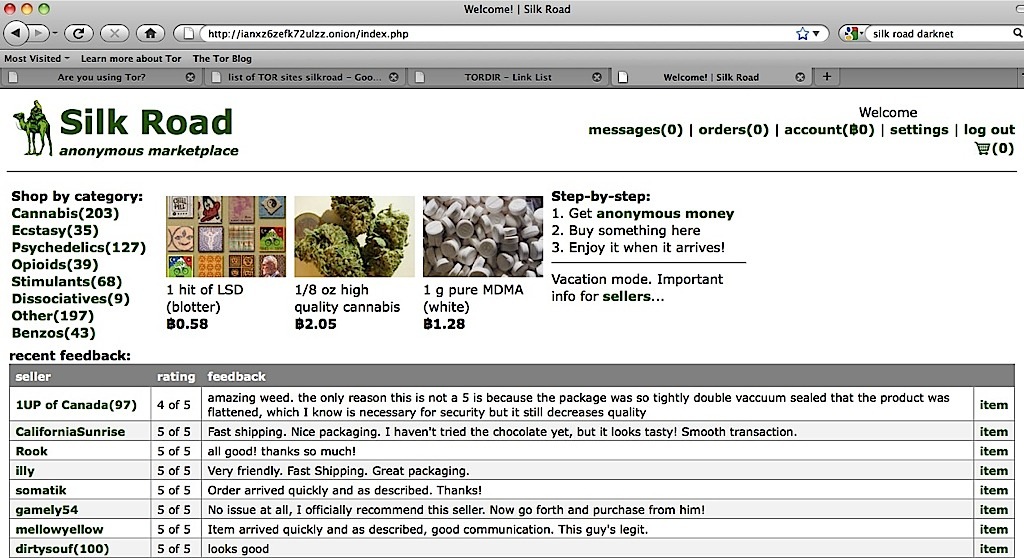This screenshot has width=1024, height=558.
Task: Close the list of TOR sites tab
Action: pyautogui.click(x=394, y=77)
